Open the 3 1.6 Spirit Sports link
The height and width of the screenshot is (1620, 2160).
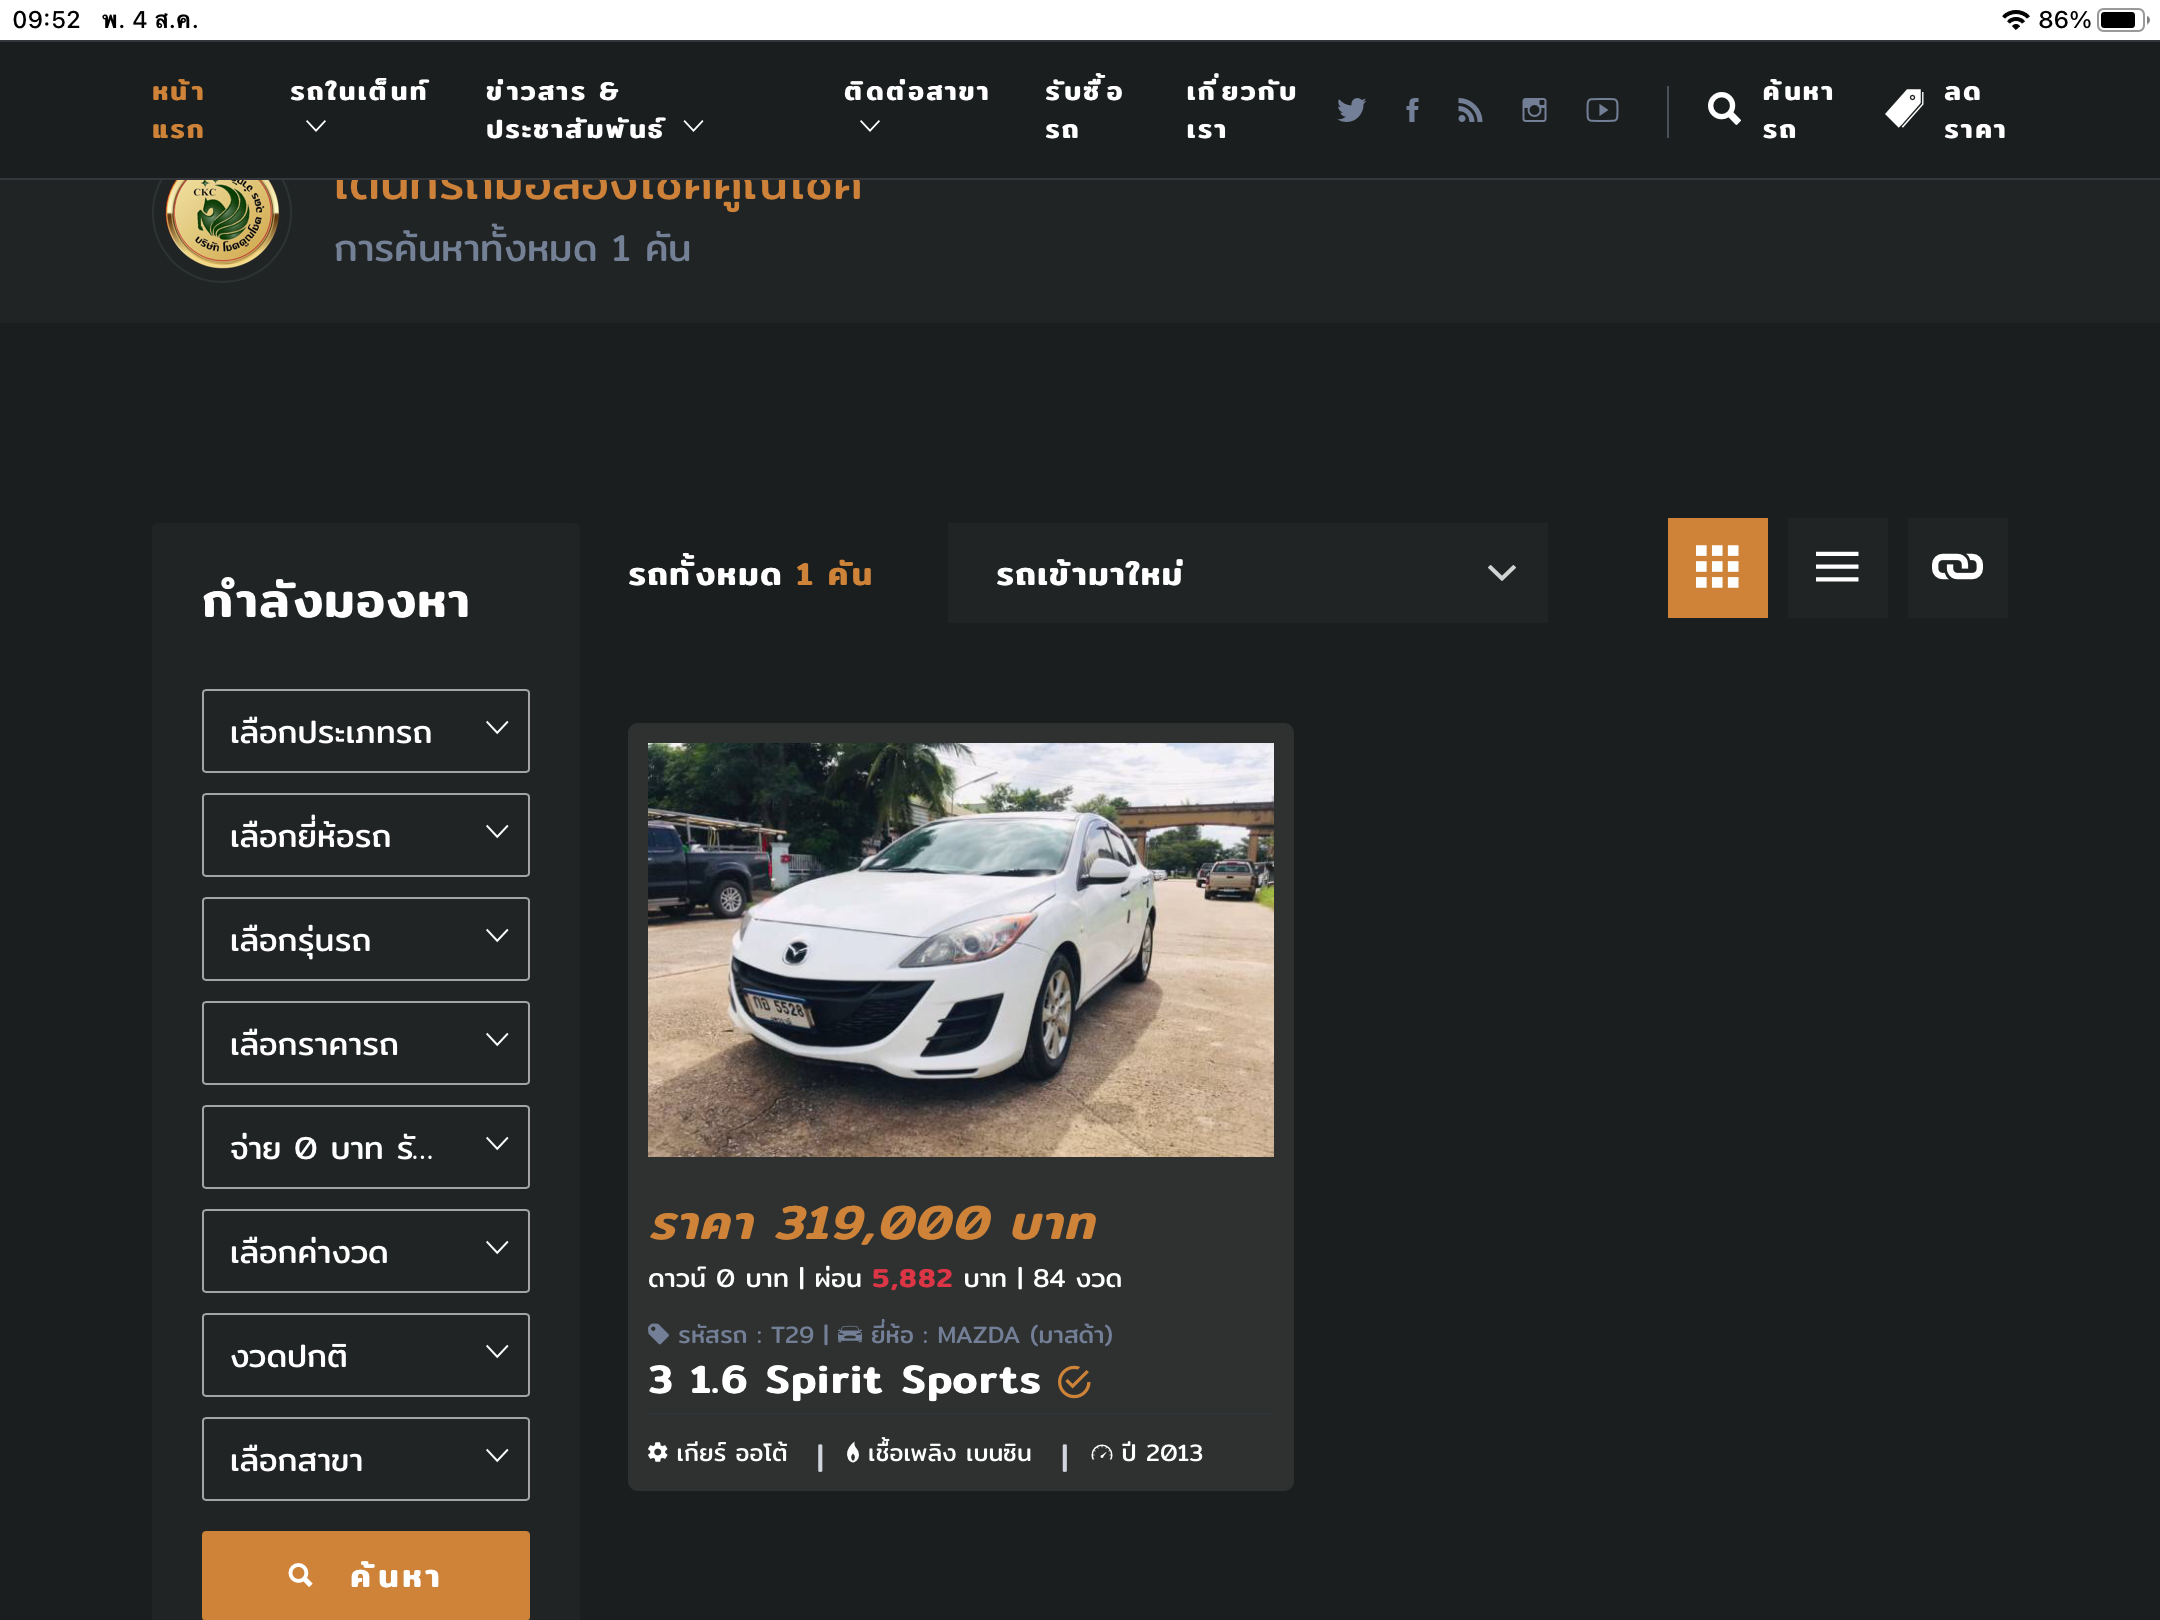click(x=844, y=1380)
